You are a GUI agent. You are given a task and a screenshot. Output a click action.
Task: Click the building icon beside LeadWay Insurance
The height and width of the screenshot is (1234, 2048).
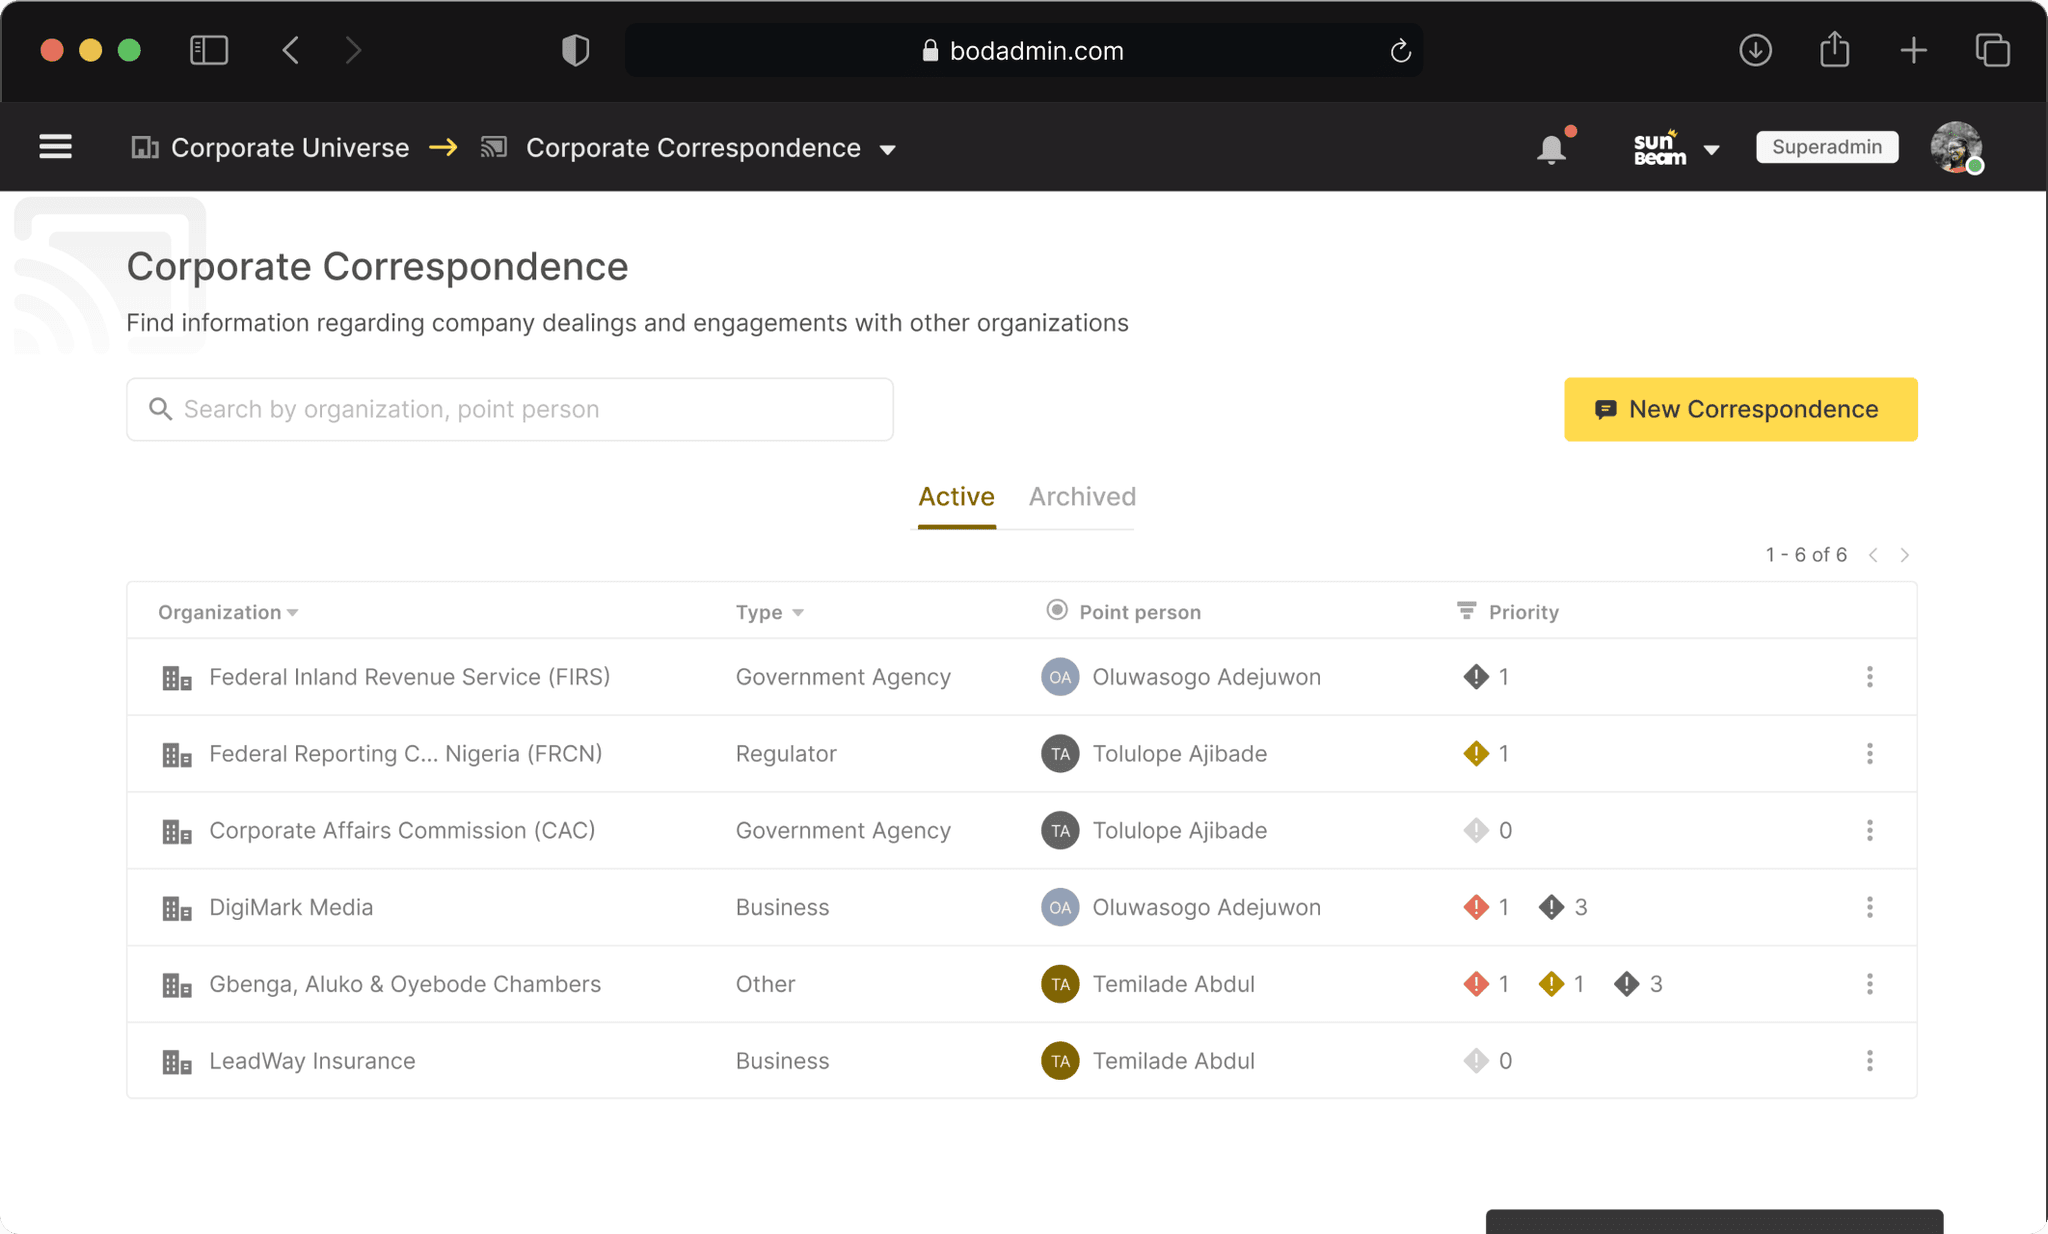point(176,1062)
